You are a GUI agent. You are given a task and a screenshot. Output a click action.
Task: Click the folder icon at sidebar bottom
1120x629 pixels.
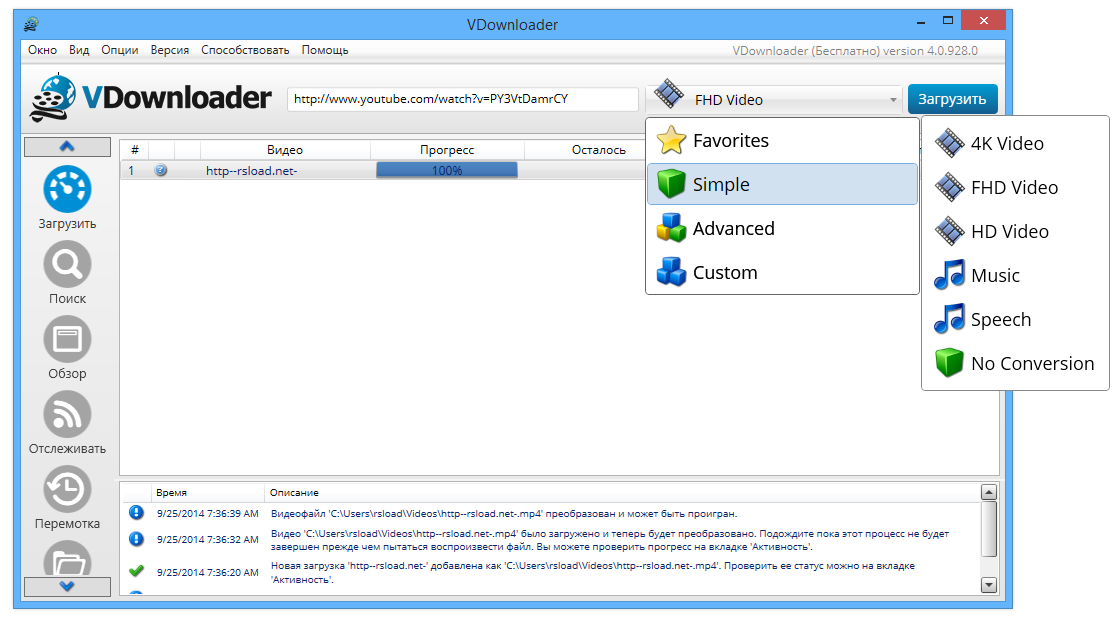(x=67, y=559)
